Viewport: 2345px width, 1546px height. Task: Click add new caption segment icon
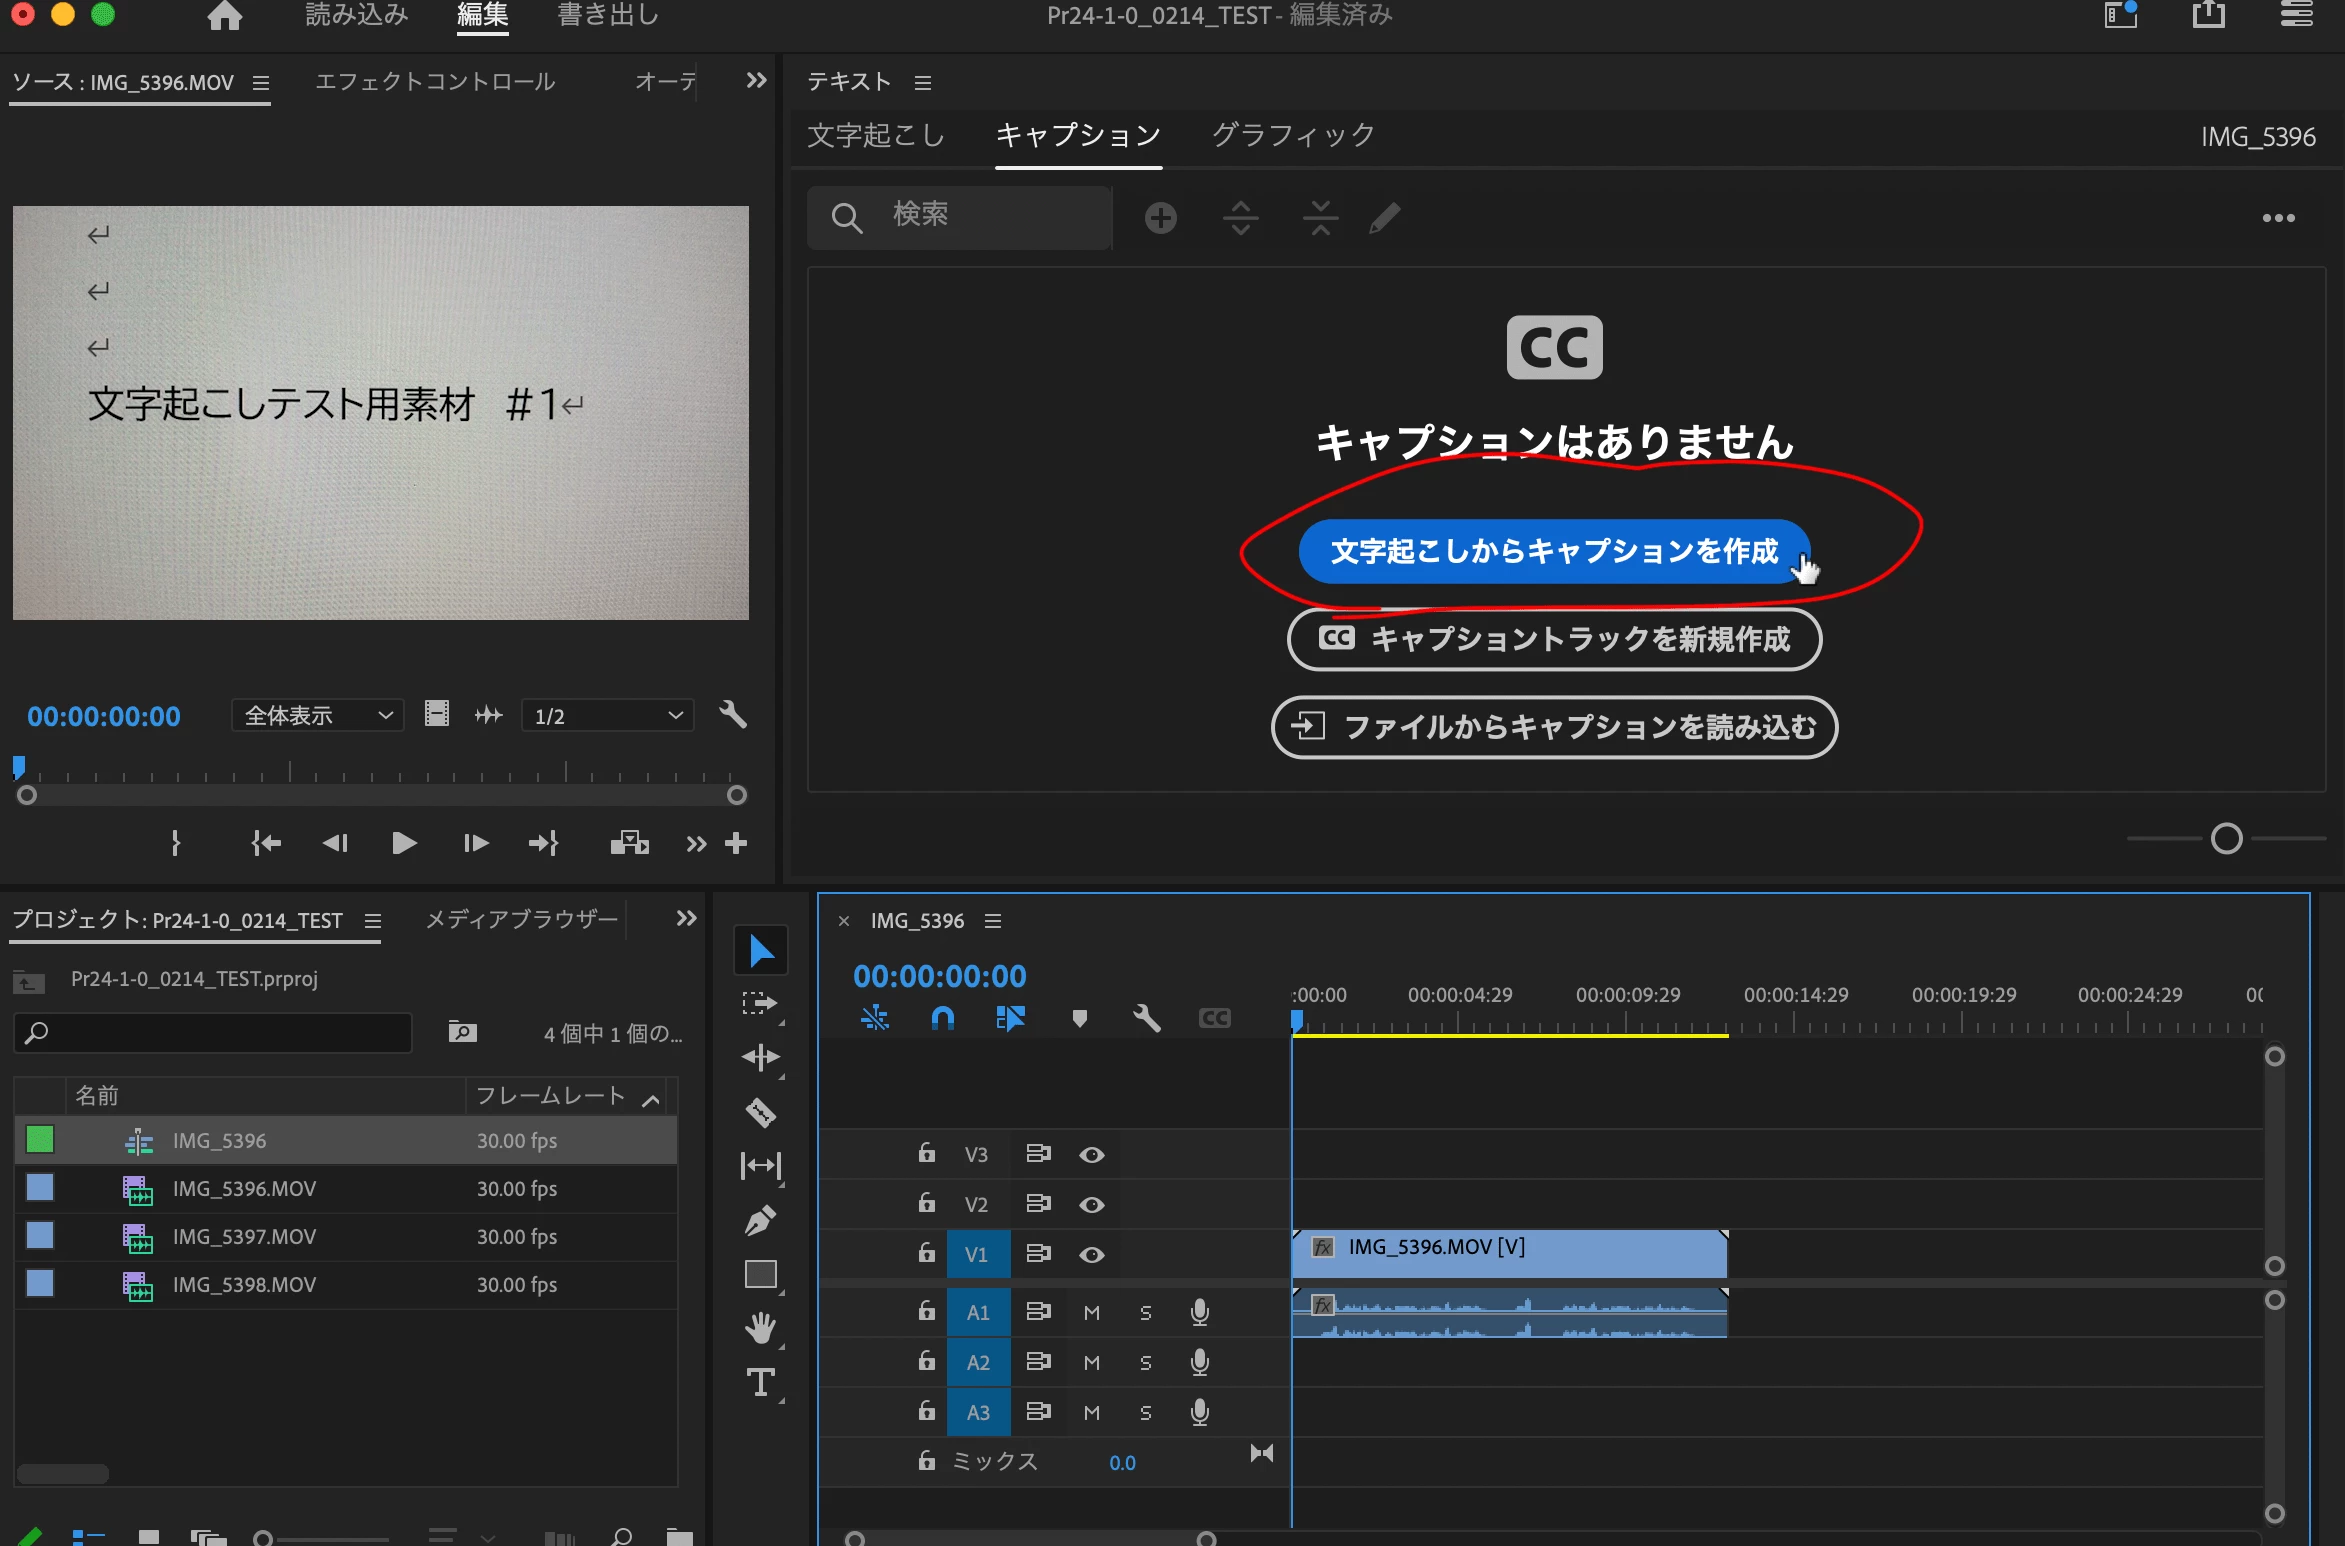(x=1160, y=218)
